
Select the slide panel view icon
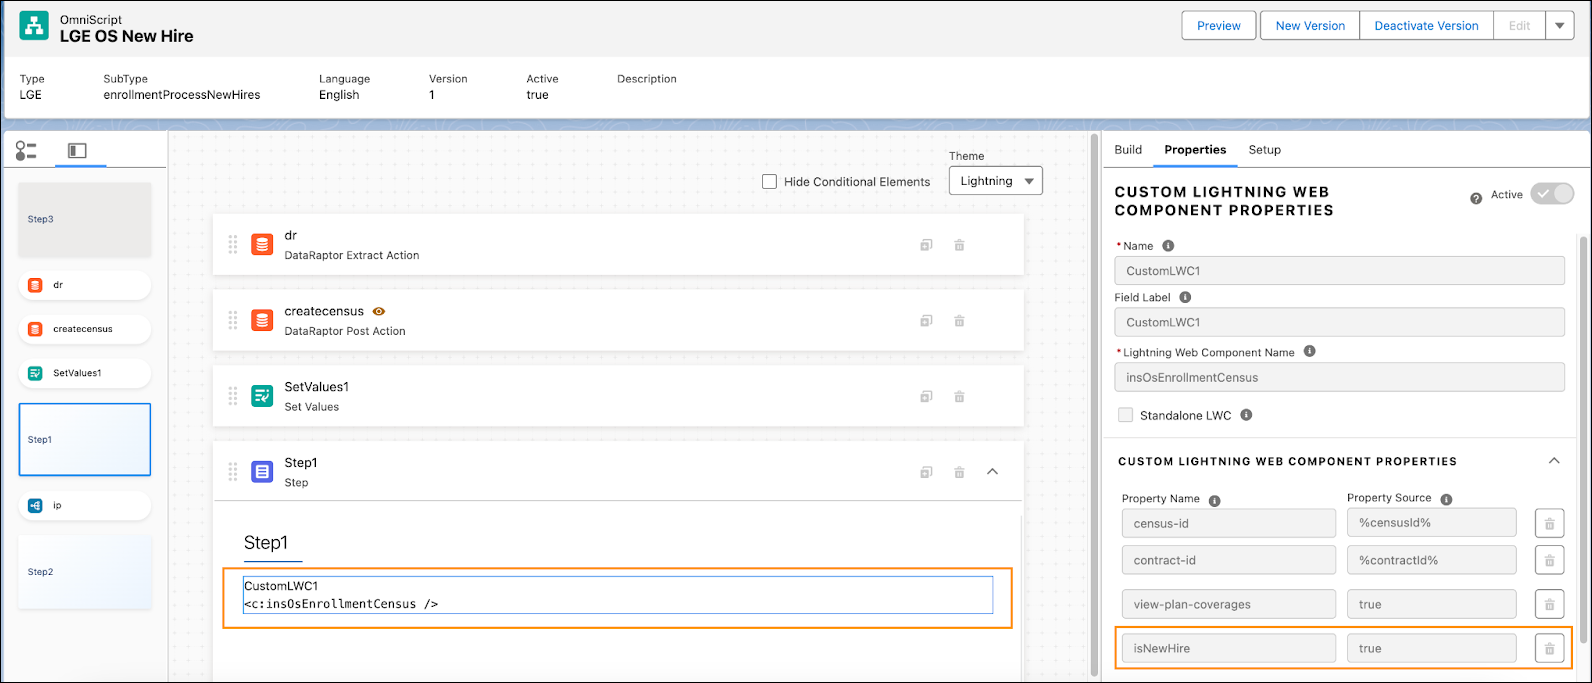coord(77,151)
